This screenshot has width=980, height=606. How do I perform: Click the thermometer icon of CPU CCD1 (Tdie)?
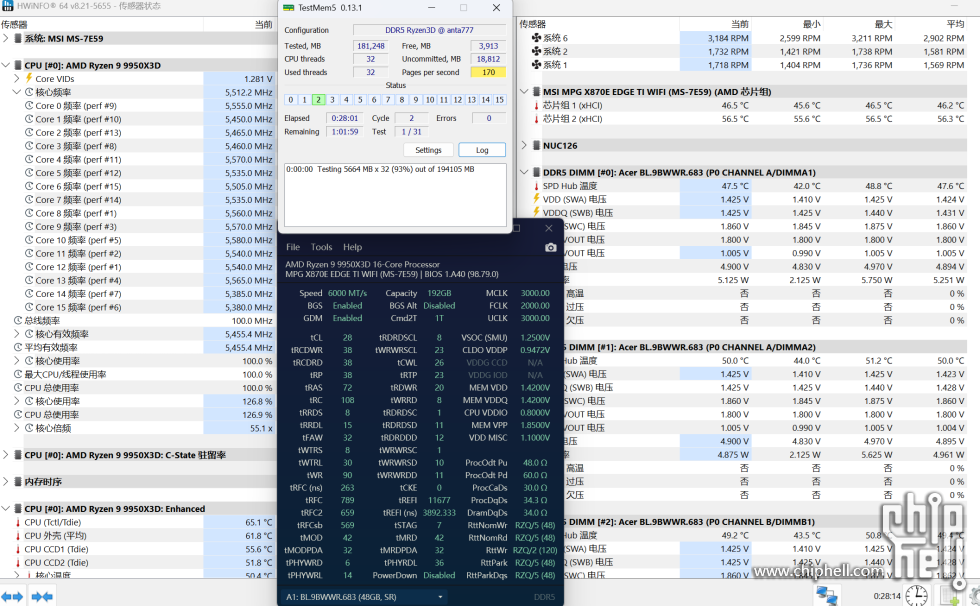click(18, 549)
